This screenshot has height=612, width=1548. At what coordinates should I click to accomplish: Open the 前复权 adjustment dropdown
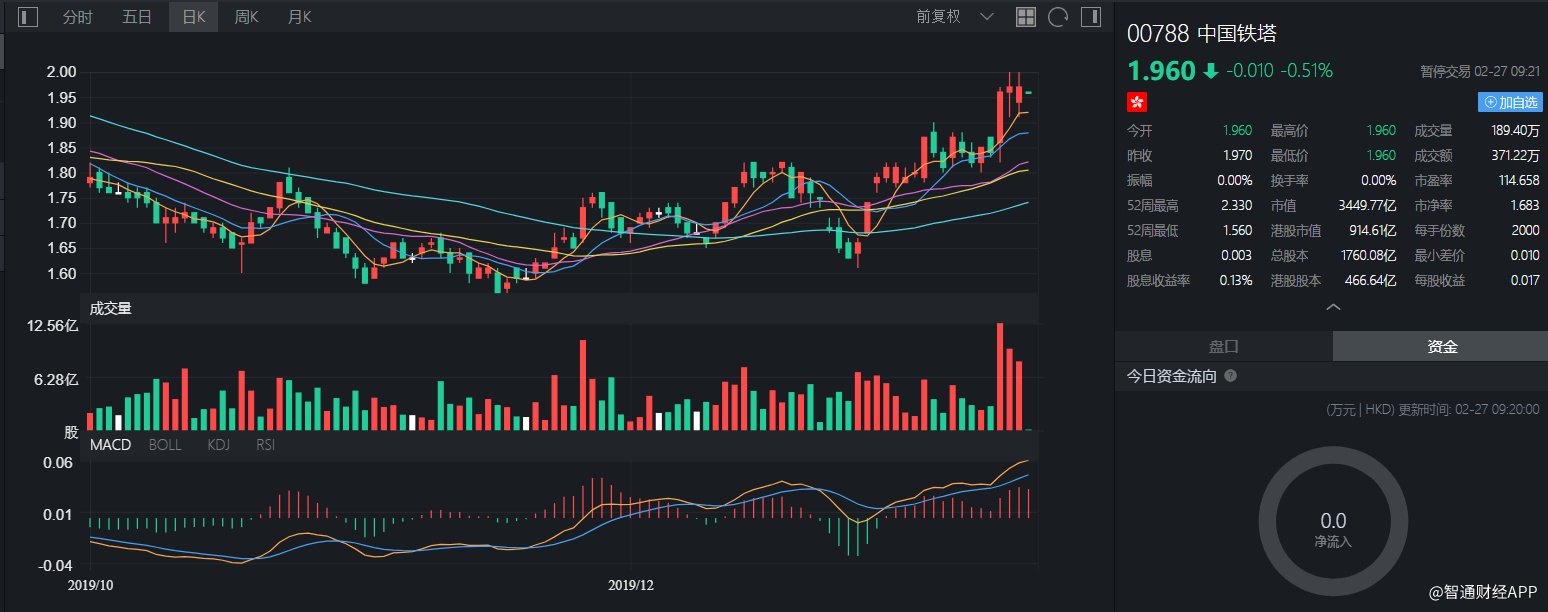click(955, 17)
